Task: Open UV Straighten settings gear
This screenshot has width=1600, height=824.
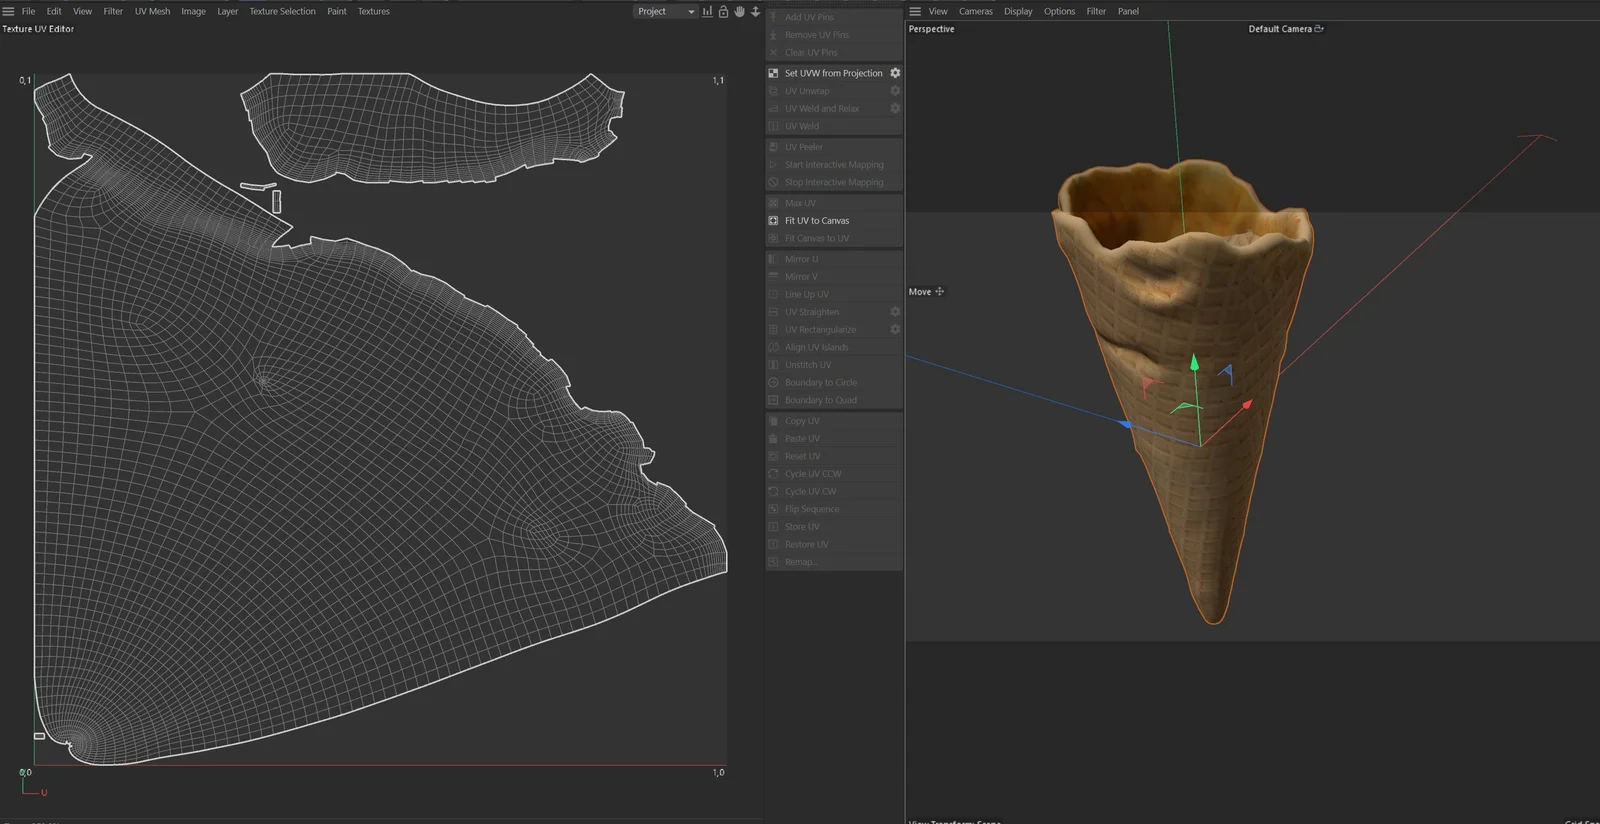Action: coord(895,312)
